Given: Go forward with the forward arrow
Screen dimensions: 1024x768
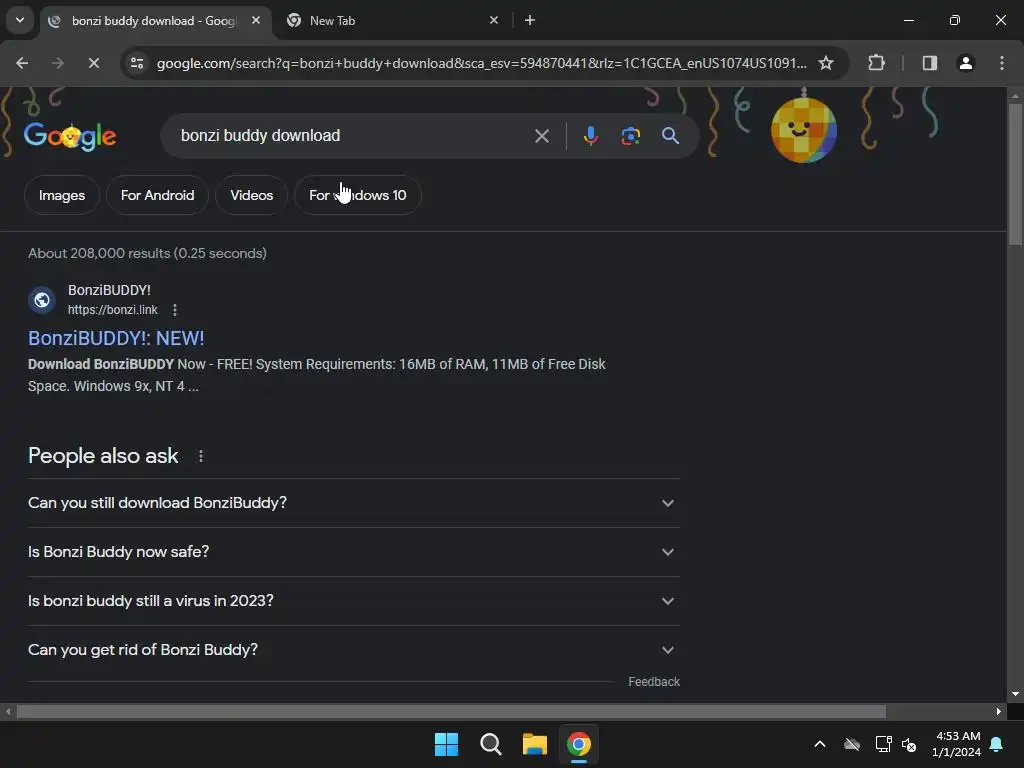Looking at the screenshot, I should [x=57, y=63].
